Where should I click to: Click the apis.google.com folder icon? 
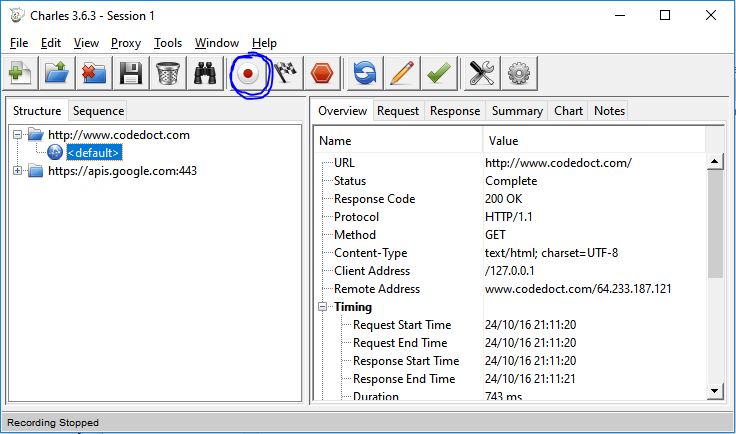36,170
